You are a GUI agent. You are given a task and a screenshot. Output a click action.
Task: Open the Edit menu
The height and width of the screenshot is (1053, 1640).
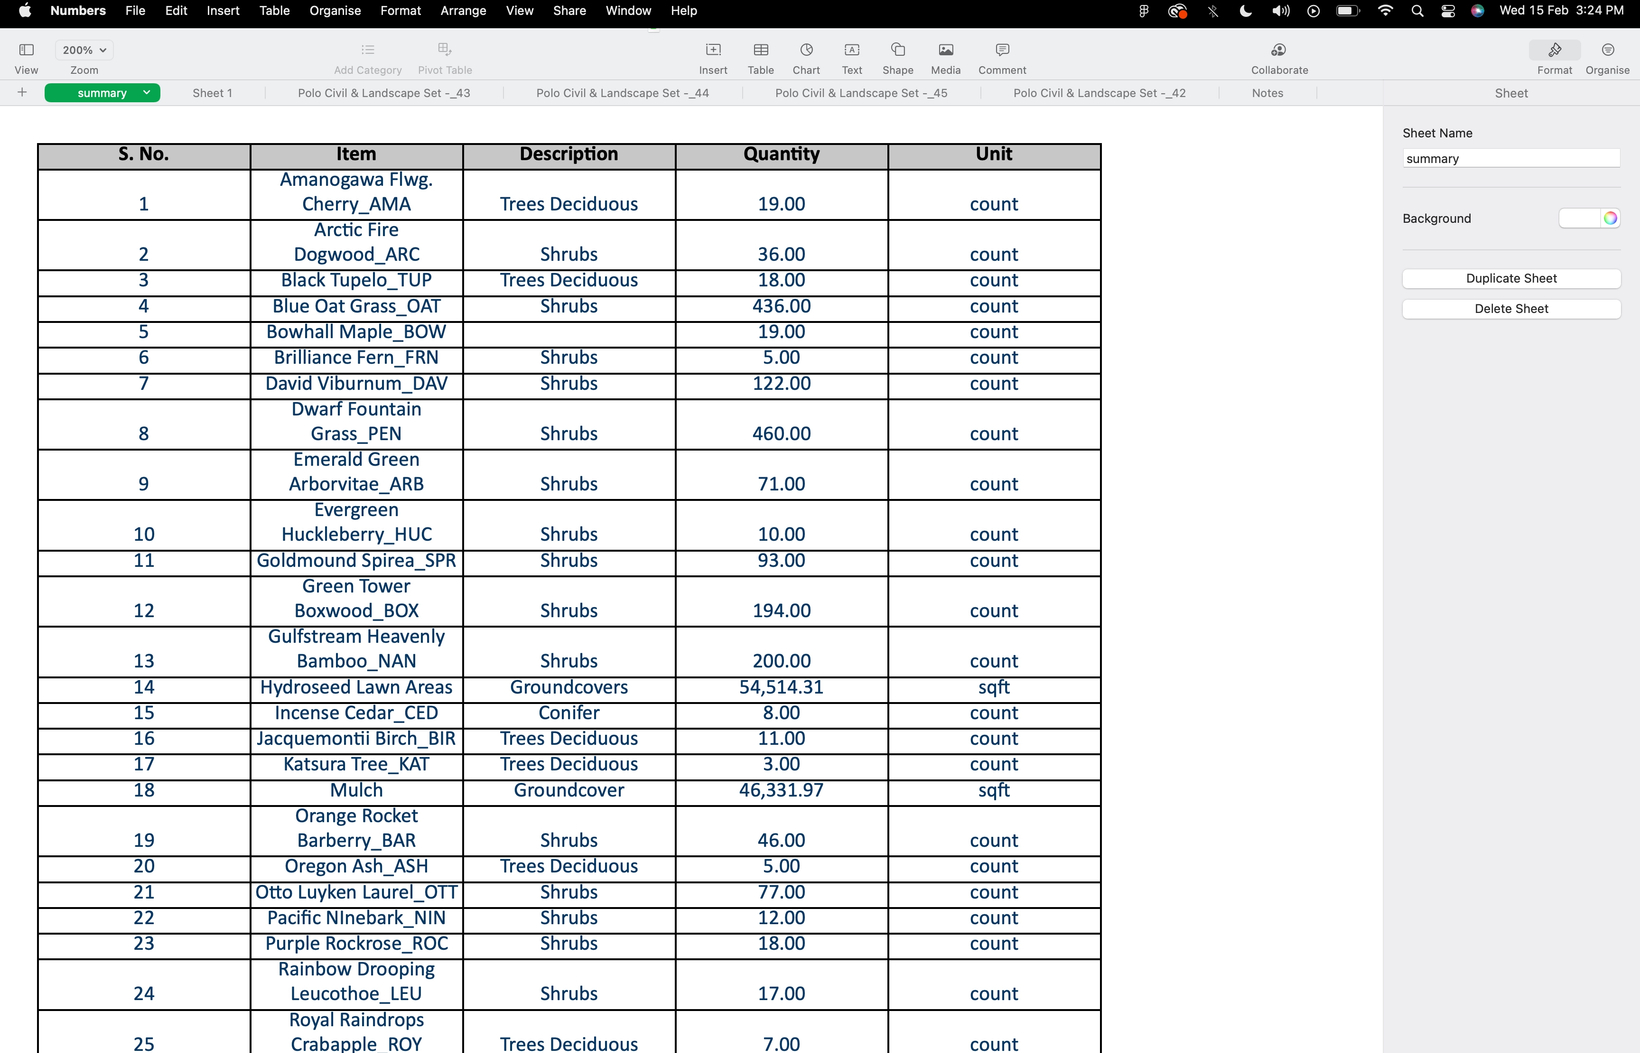[x=176, y=11]
